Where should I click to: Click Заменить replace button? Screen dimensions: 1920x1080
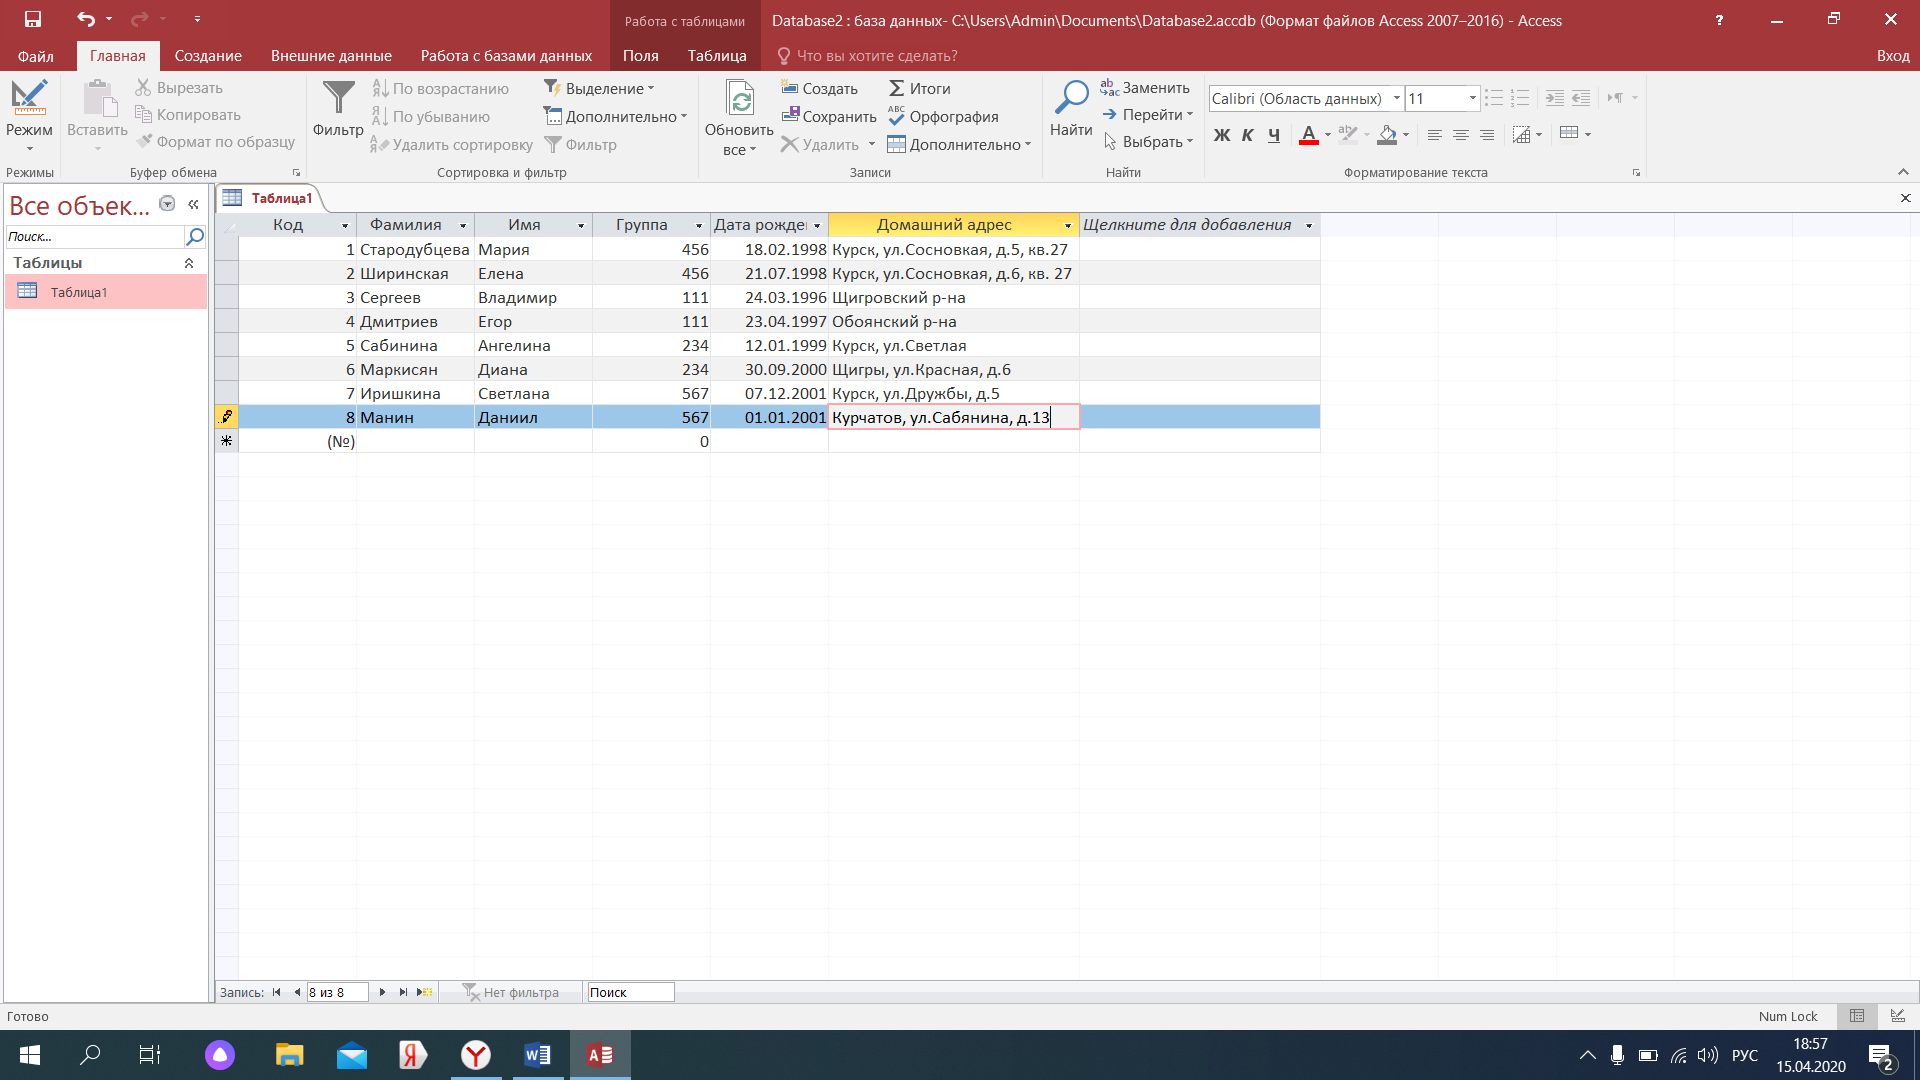(1145, 87)
